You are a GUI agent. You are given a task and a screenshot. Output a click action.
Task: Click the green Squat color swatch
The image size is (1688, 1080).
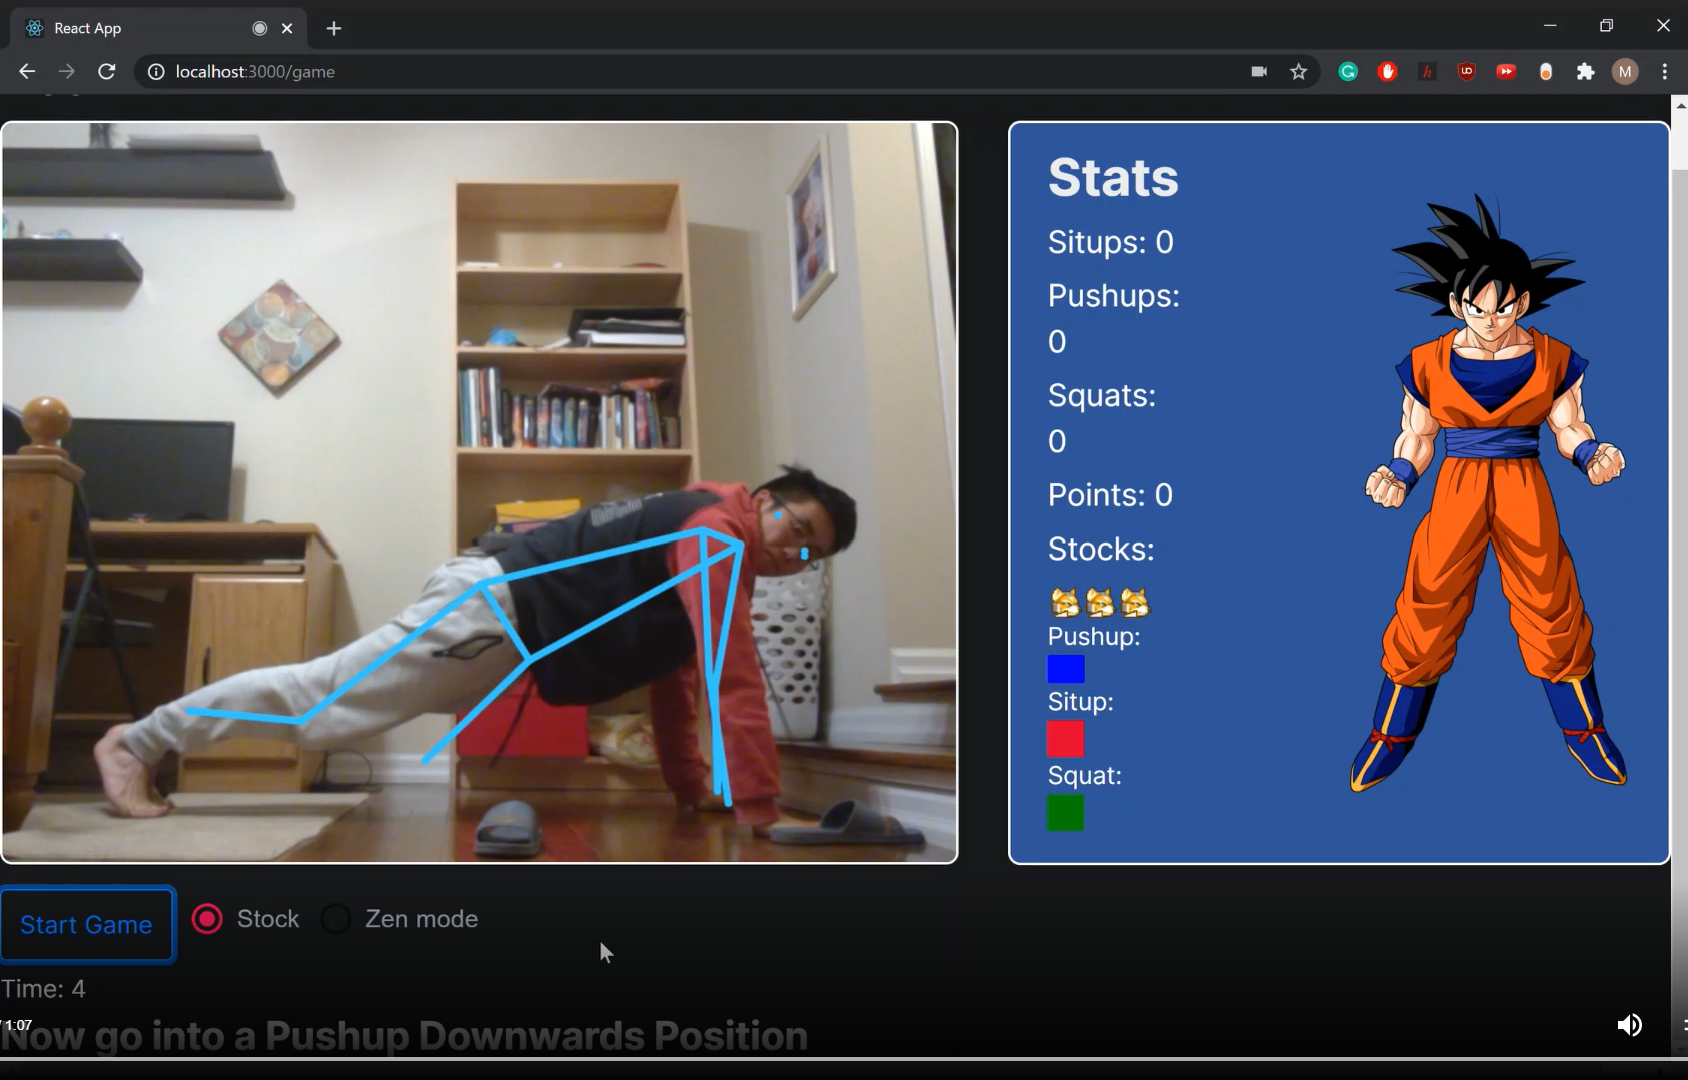pos(1065,813)
